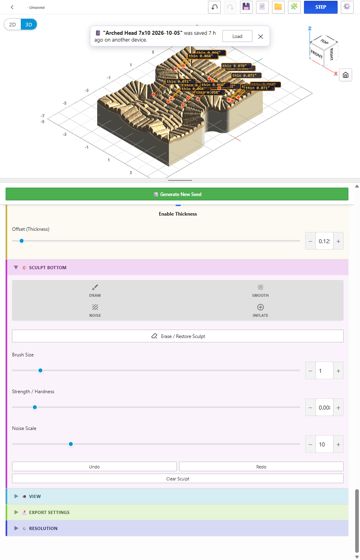The image size is (360, 560).
Task: Select the Smooth sculpt tool
Action: pyautogui.click(x=260, y=290)
